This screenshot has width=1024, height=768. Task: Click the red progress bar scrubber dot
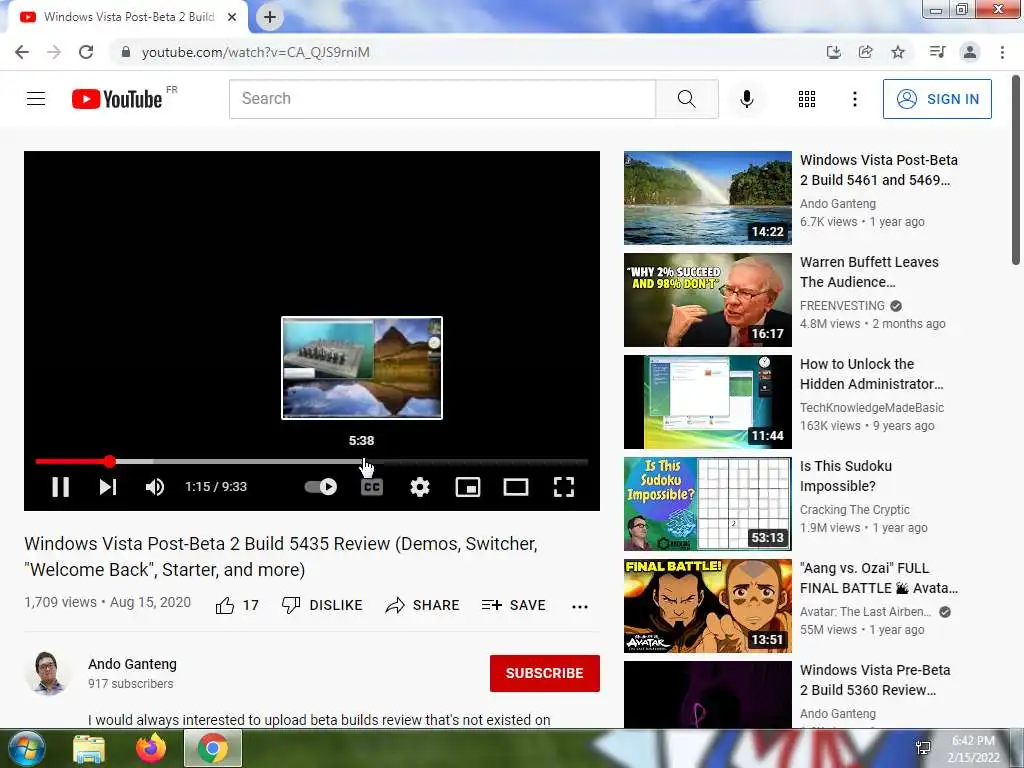(x=110, y=462)
